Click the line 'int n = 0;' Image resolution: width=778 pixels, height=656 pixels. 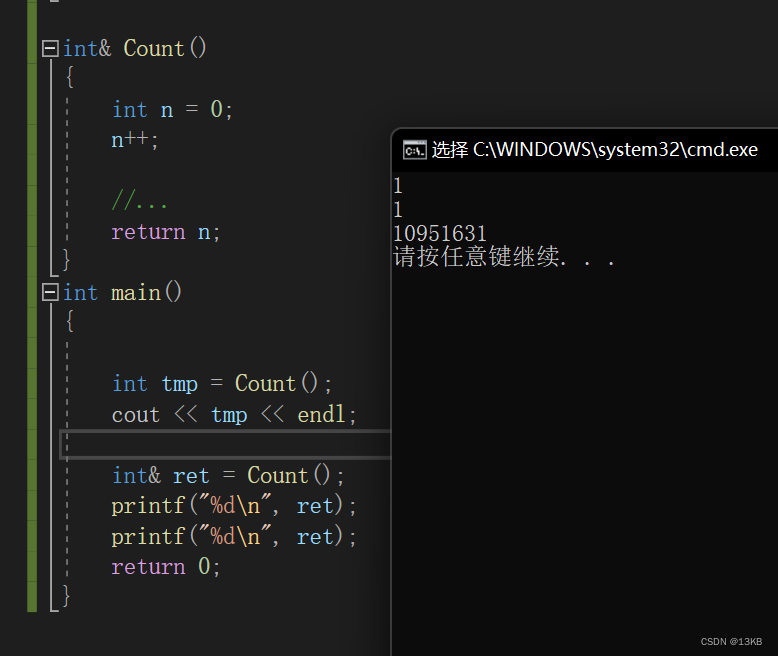172,110
